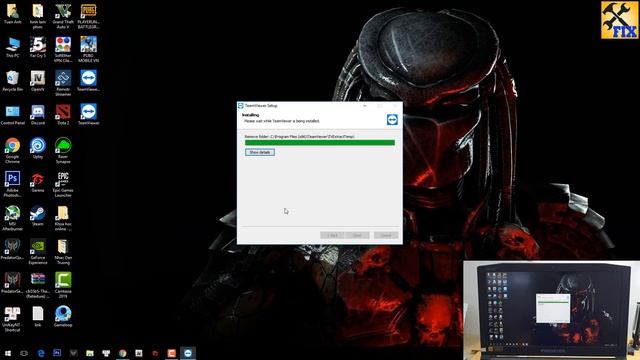640x360 pixels.
Task: Open File Explorer from the taskbar
Action: click(x=90, y=353)
